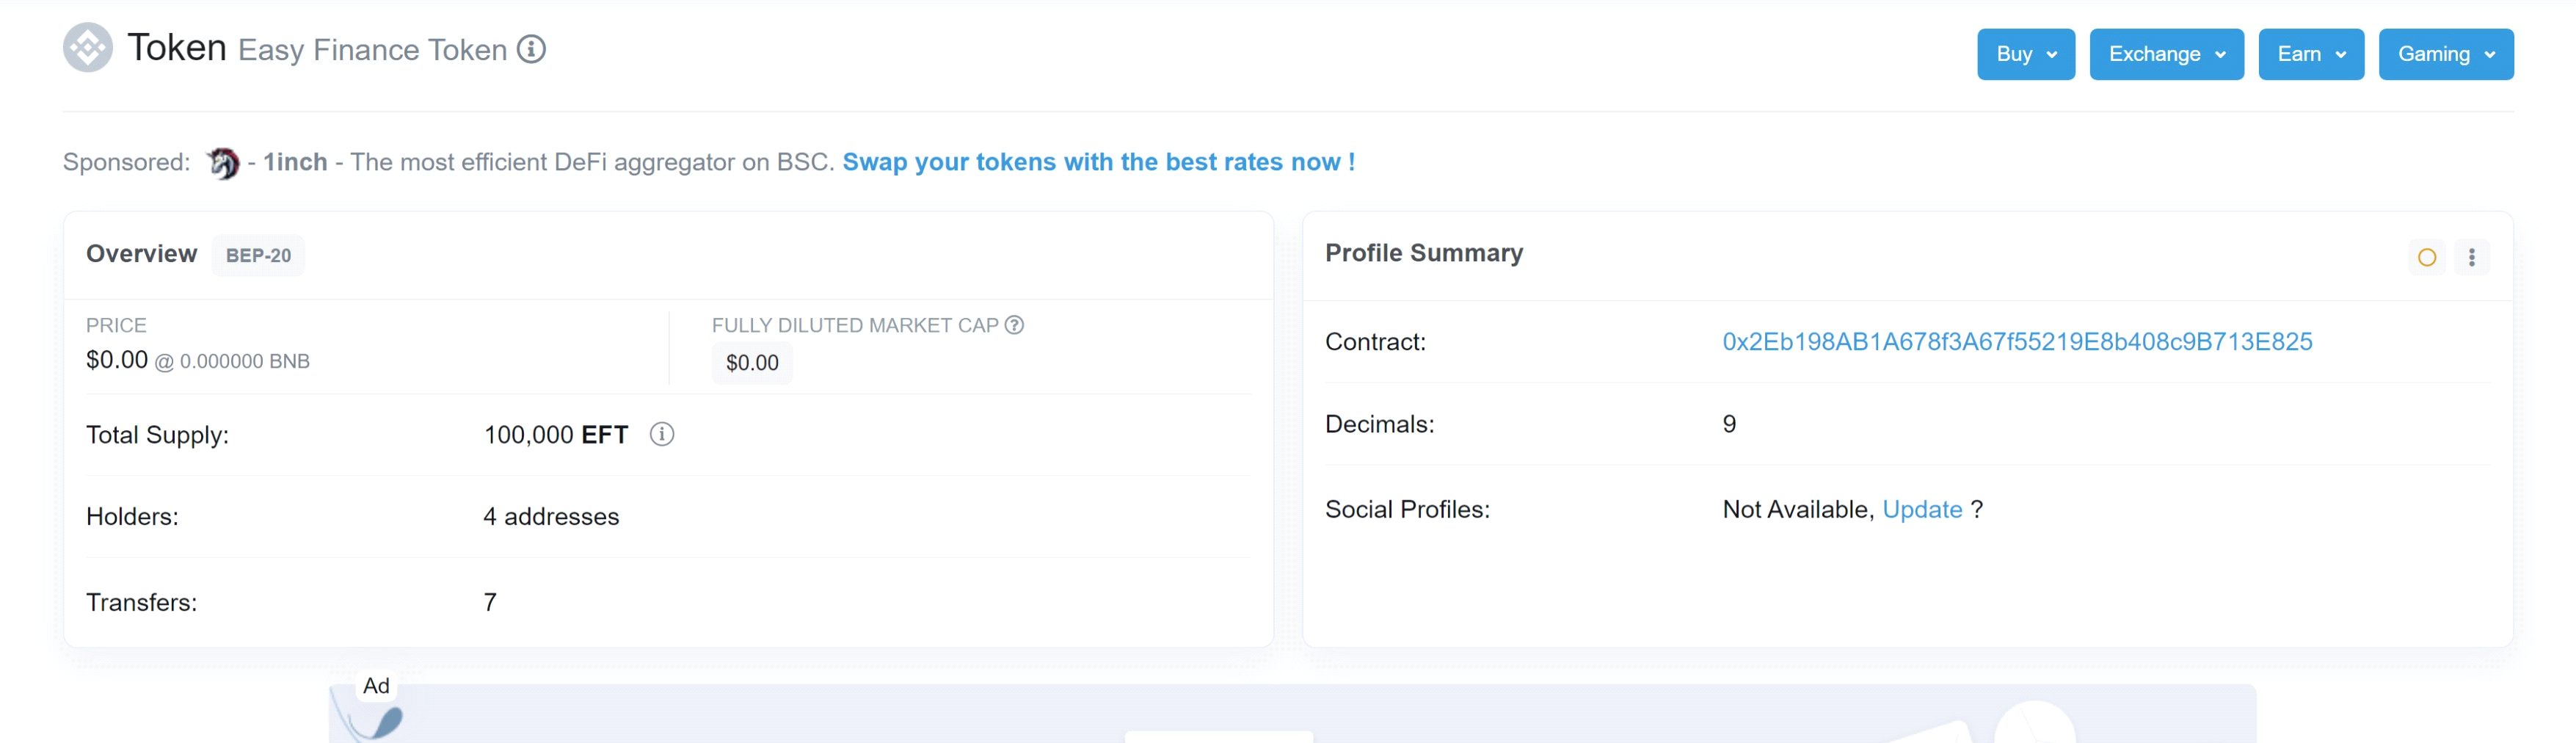
Task: Click the token logo icon
Action: (88, 48)
